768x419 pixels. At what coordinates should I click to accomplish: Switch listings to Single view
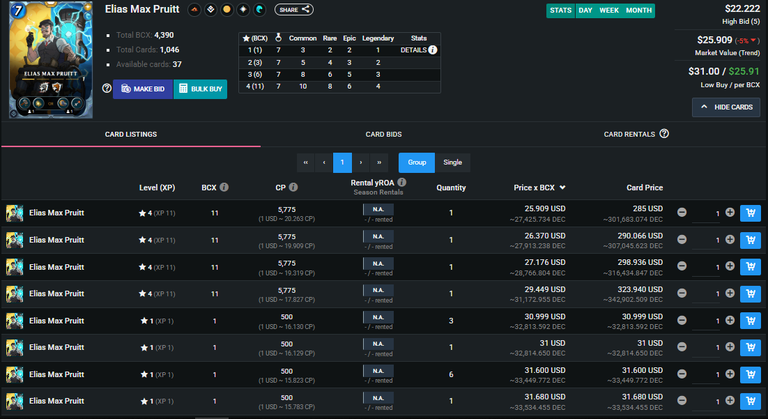tap(453, 162)
